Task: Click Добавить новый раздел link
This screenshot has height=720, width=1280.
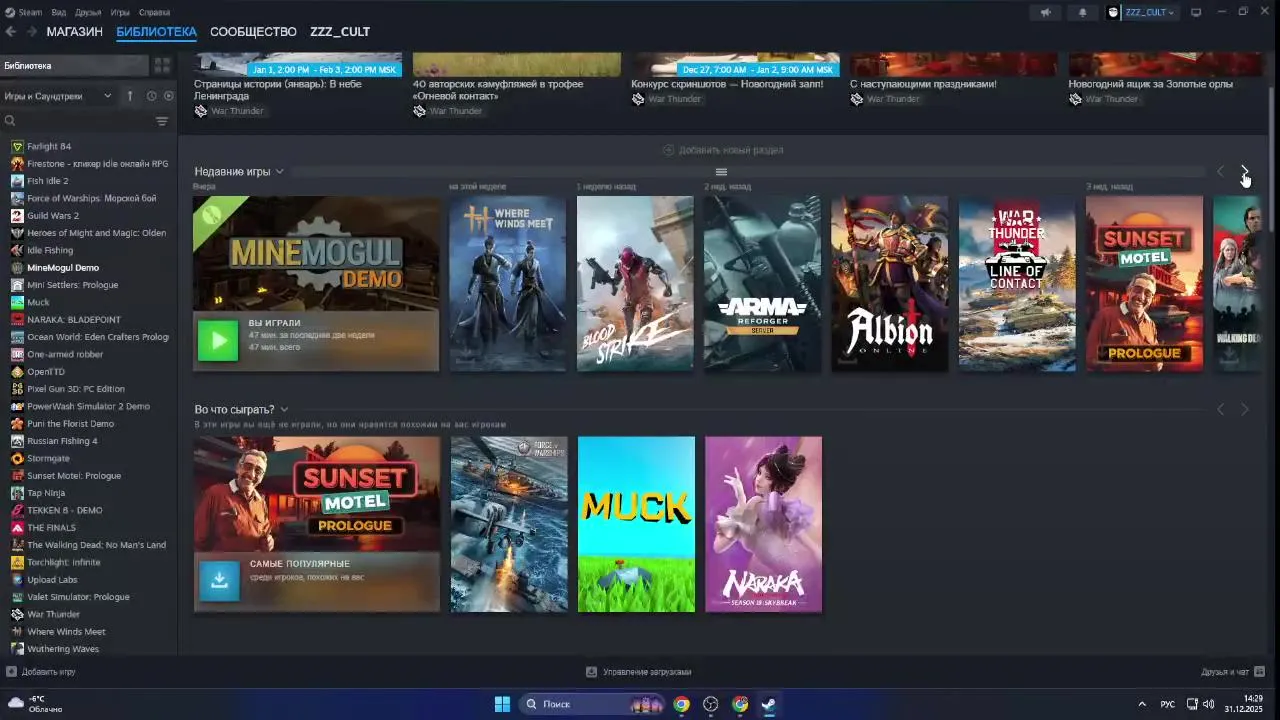Action: [723, 150]
